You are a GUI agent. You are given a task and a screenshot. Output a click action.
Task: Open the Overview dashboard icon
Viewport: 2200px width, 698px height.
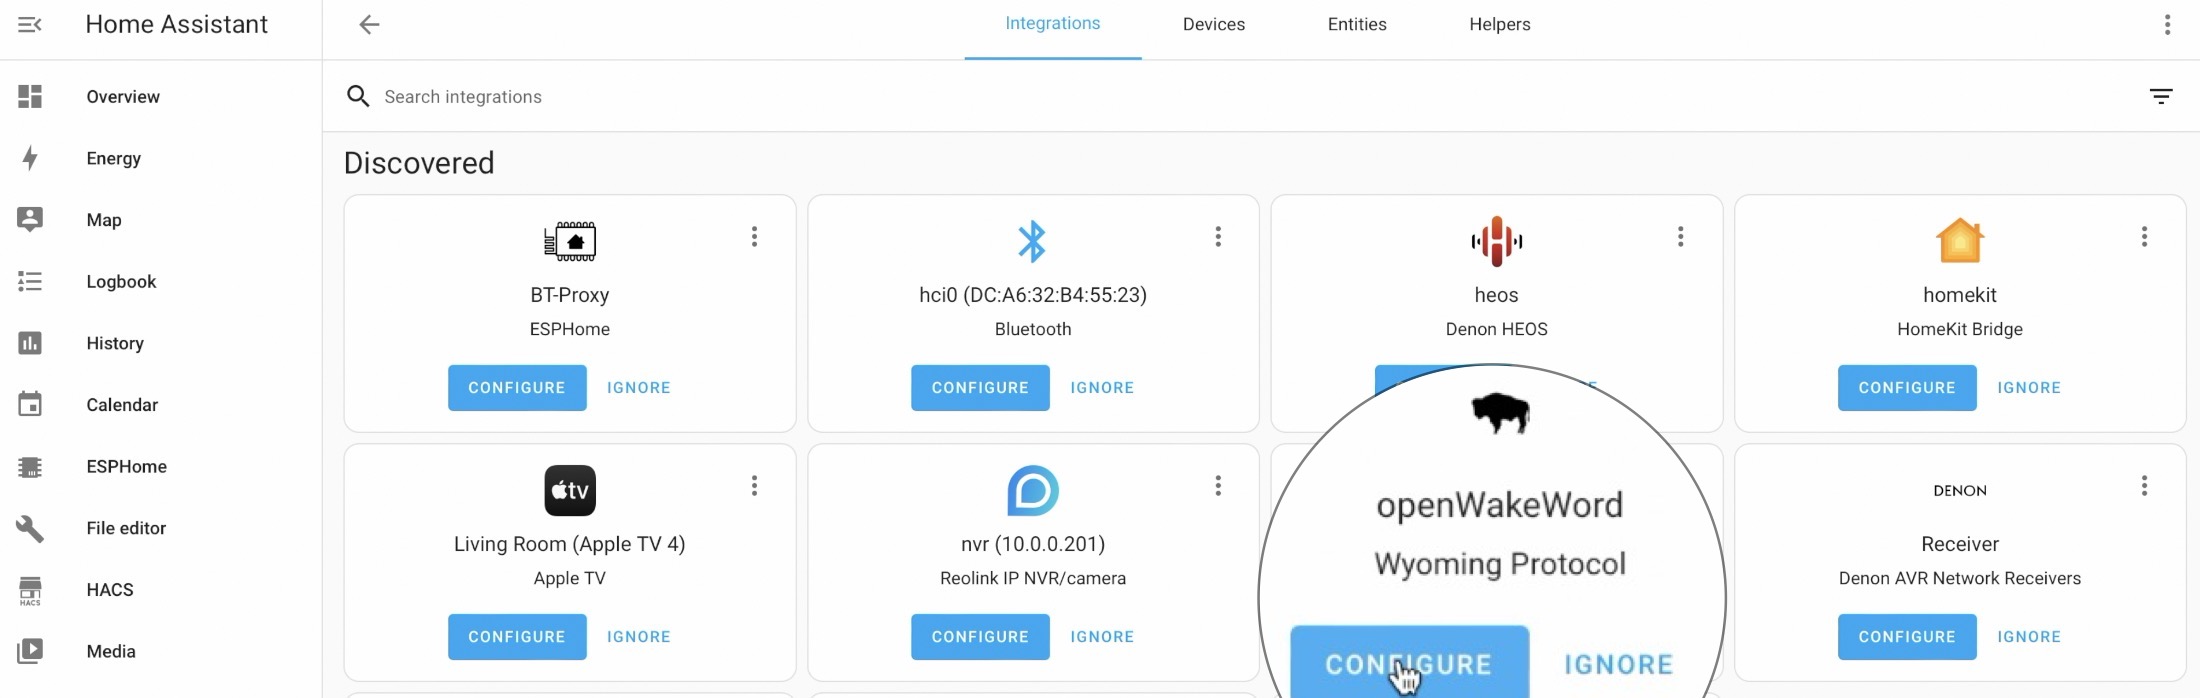pos(30,96)
